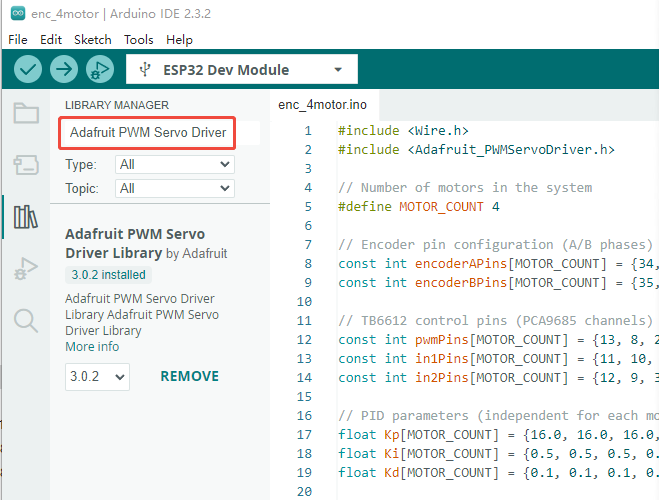Image resolution: width=659 pixels, height=500 pixels.
Task: Open the Search magnifier sidebar icon
Action: point(26,320)
